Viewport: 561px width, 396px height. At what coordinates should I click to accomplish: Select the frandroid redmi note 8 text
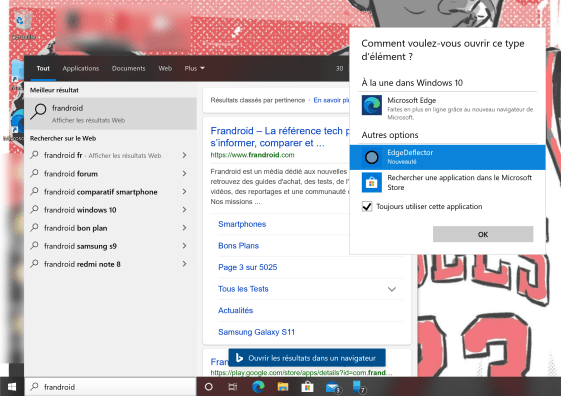[82, 264]
